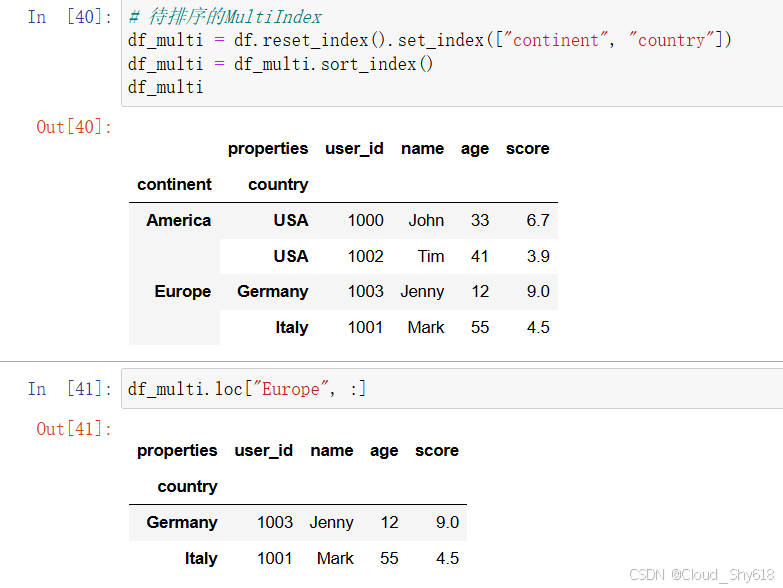The height and width of the screenshot is (588, 783).
Task: Click the df_multi.loc["Europe", :] code
Action: coord(247,388)
